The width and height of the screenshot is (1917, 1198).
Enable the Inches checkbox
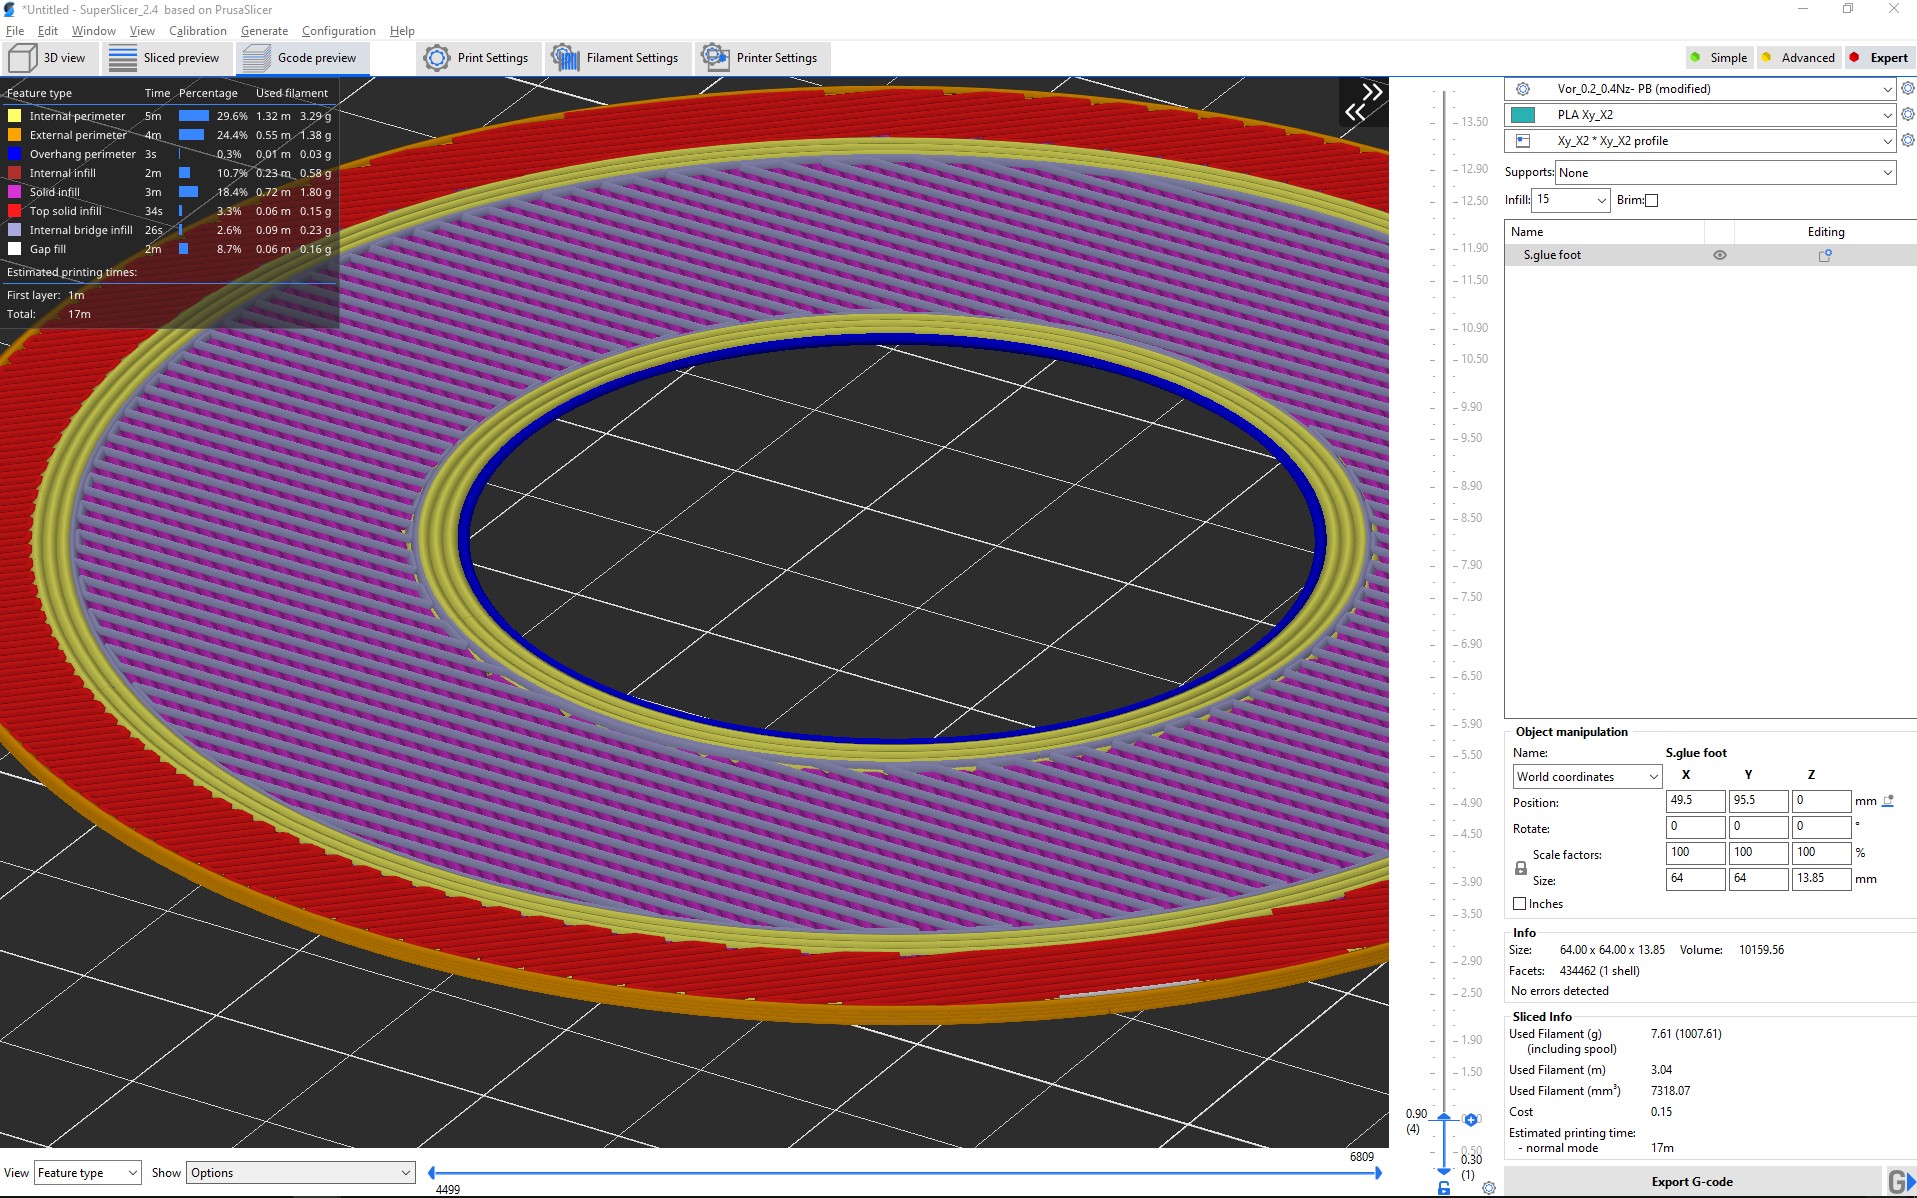coord(1520,904)
